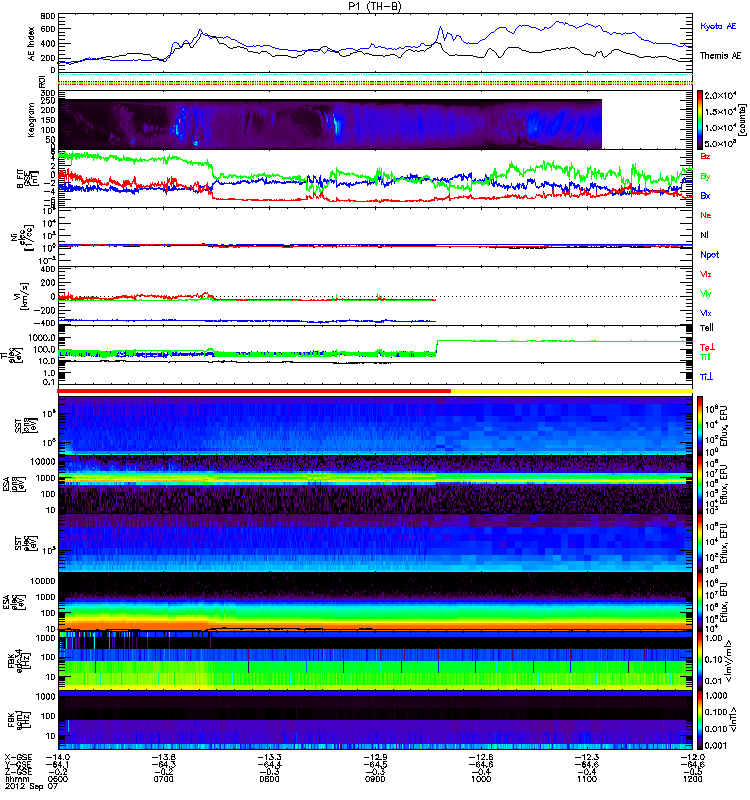Select the red Te perpendicular legend label
Image resolution: width=750 pixels, height=800 pixels.
(x=708, y=347)
